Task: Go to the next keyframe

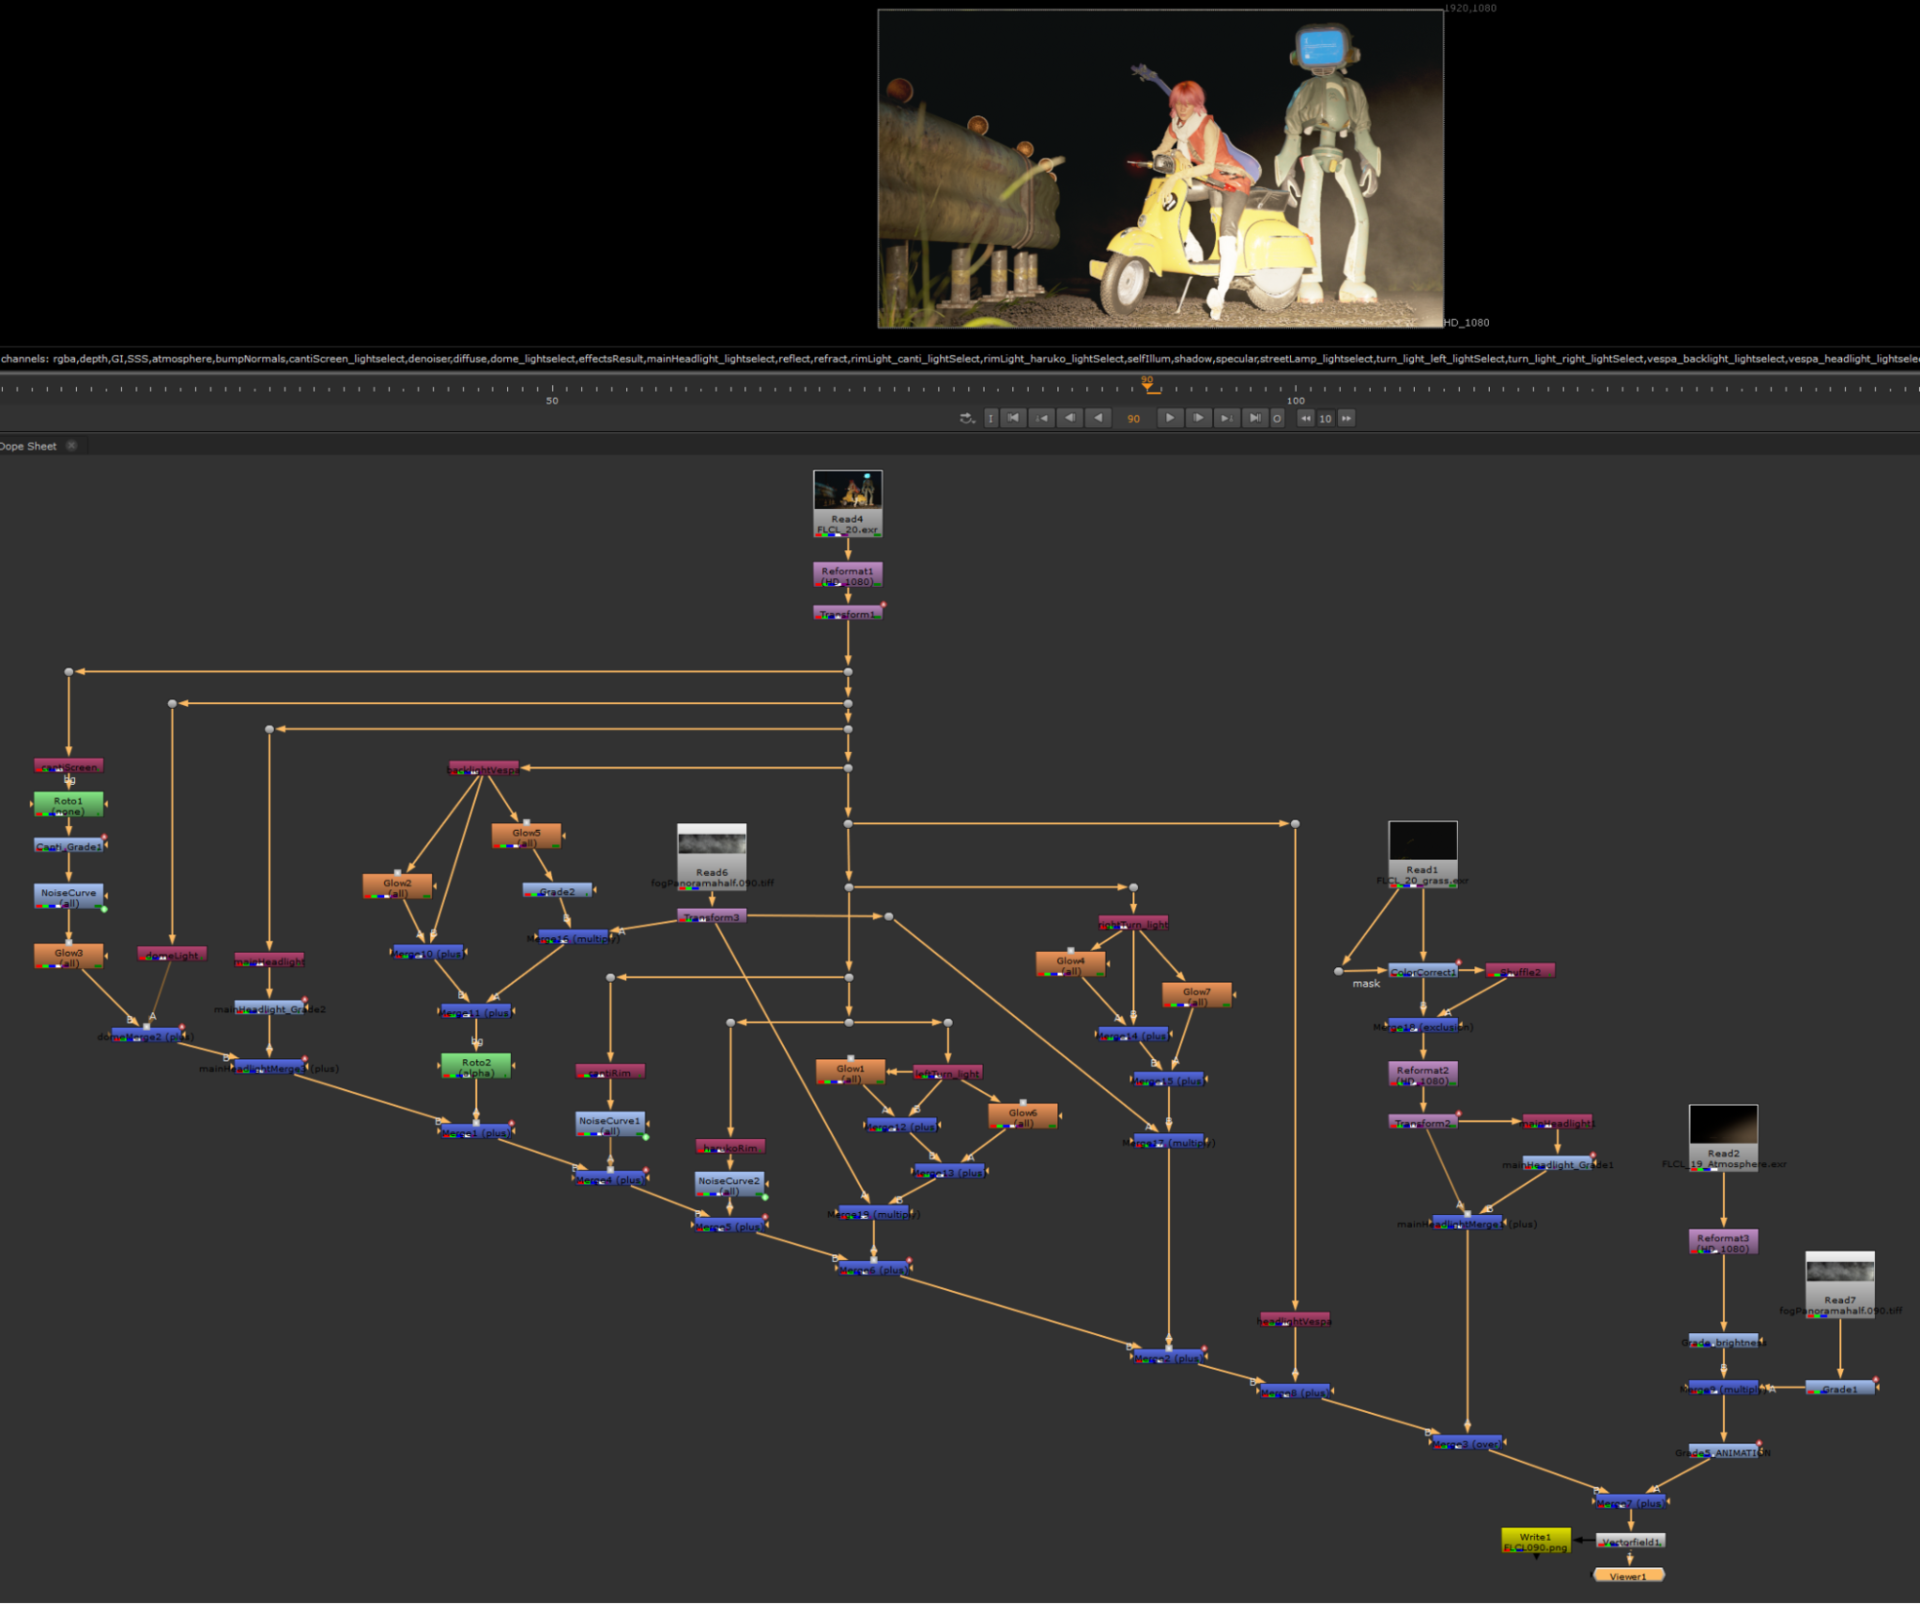Action: coord(1226,418)
